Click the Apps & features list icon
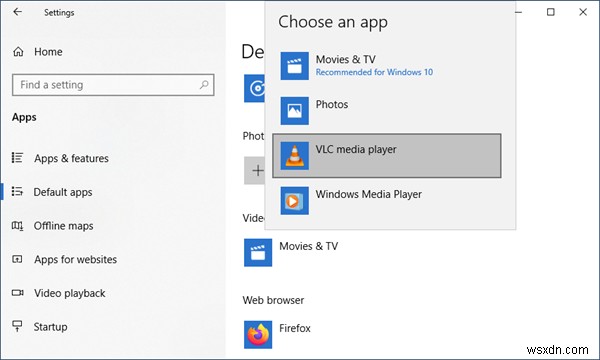The height and width of the screenshot is (360, 600). [17, 157]
